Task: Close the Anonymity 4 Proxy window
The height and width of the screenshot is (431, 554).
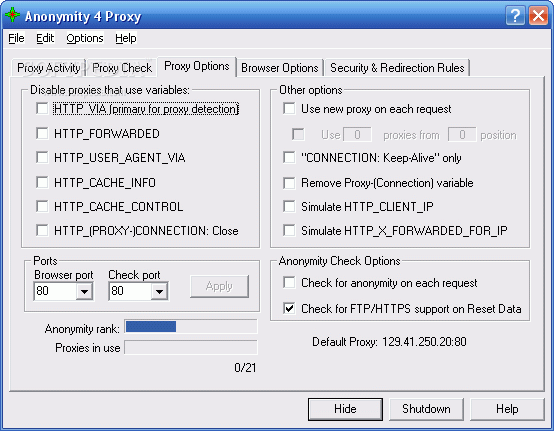Action: 538,16
